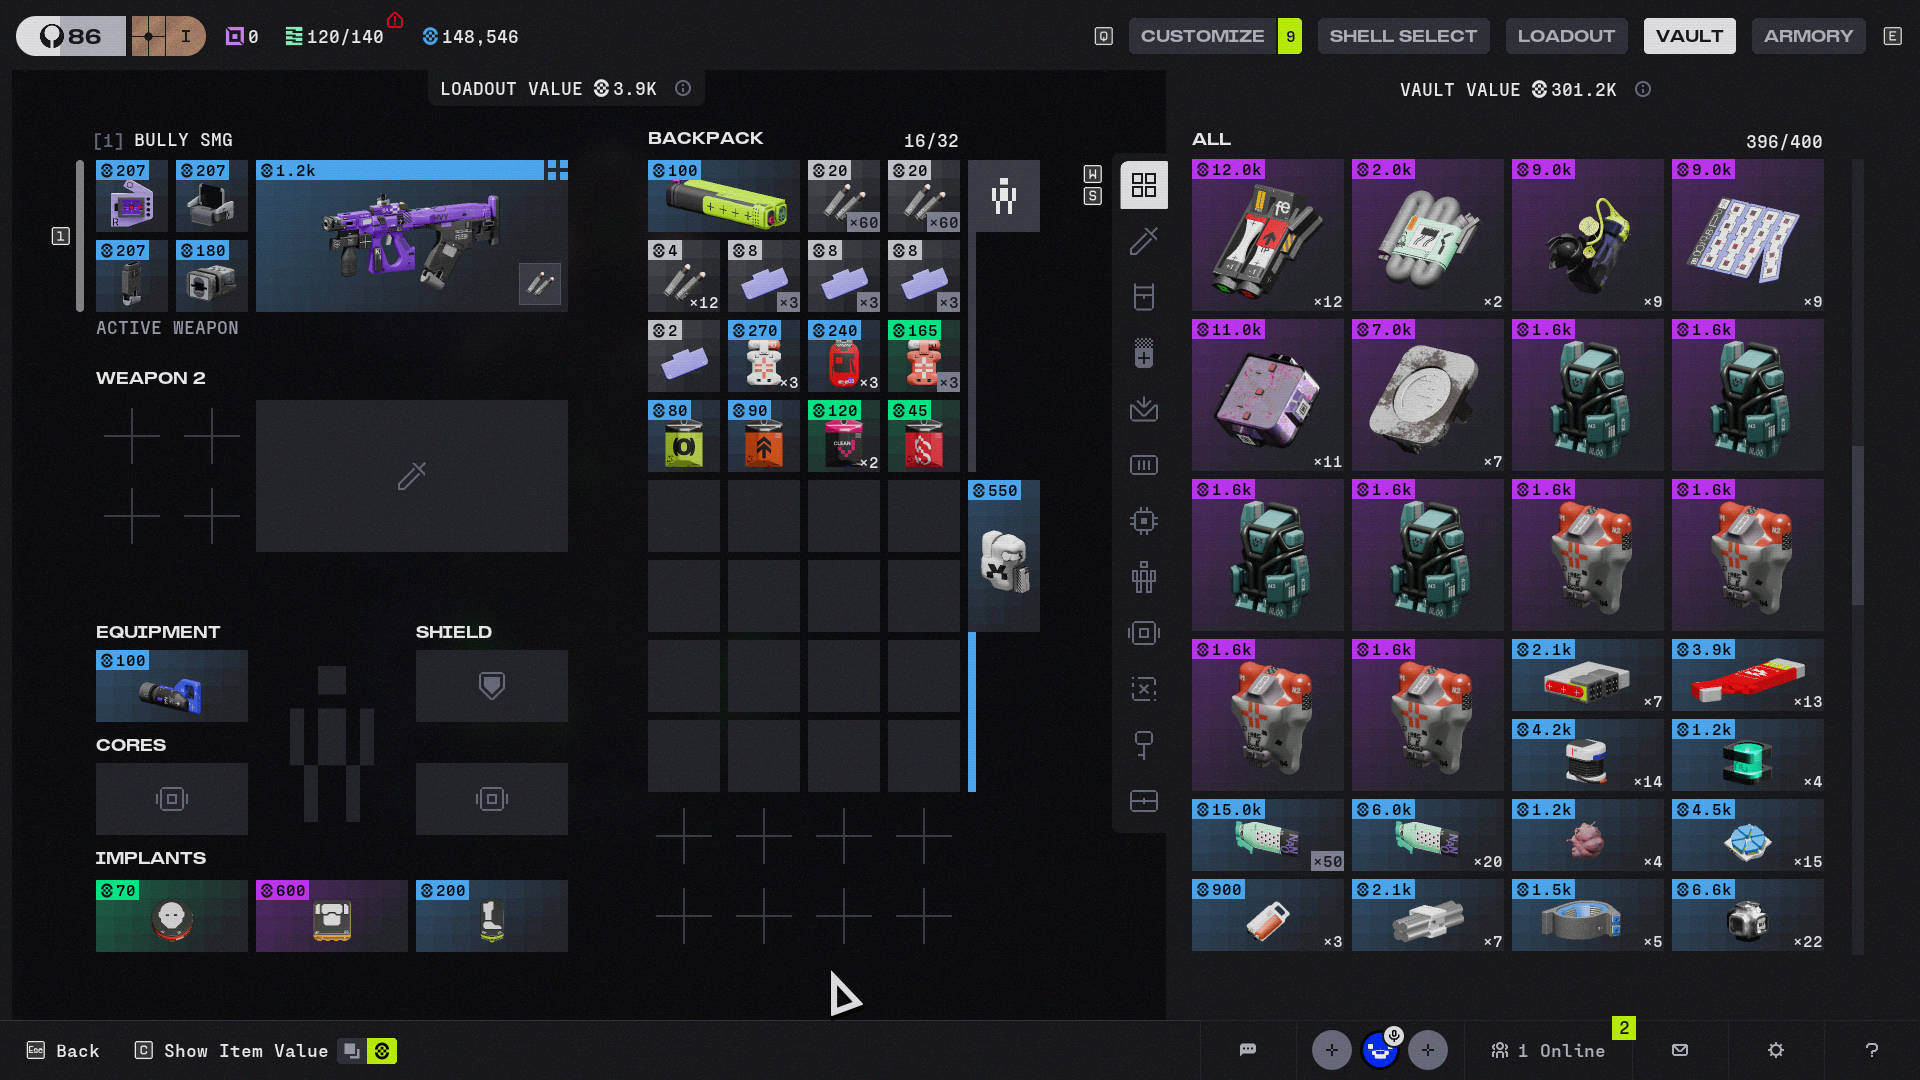Toggle Show Item Value credits mode
The height and width of the screenshot is (1080, 1920).
382,1051
